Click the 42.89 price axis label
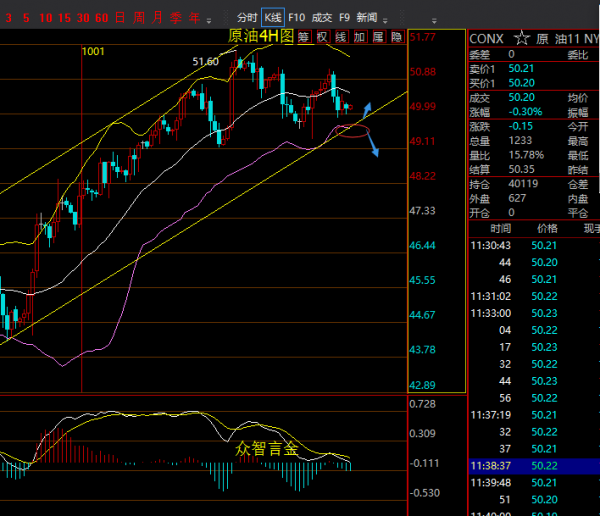Image resolution: width=600 pixels, height=516 pixels. [x=422, y=385]
